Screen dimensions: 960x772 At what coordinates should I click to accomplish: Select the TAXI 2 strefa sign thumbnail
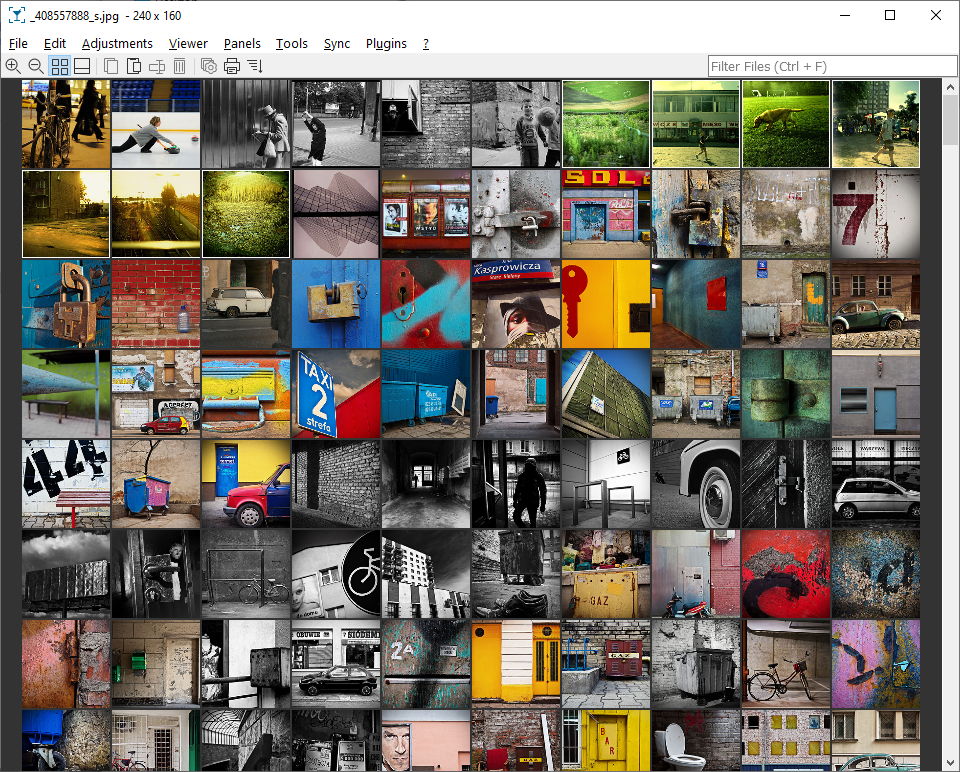click(x=335, y=393)
